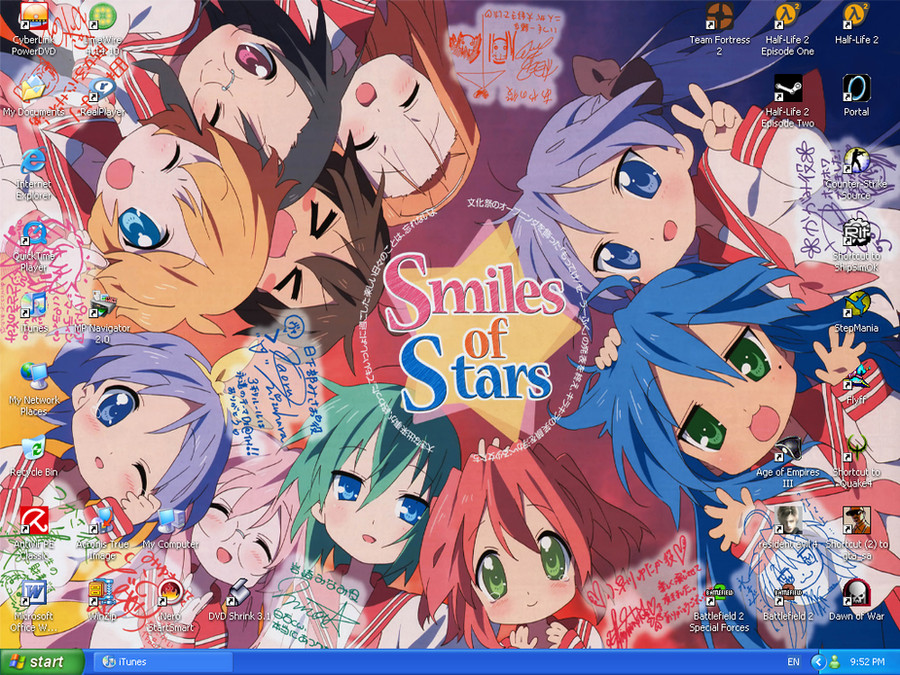Select the Battlefield 2 Special Forces icon
Screen dimensions: 900x675
pyautogui.click(x=719, y=593)
